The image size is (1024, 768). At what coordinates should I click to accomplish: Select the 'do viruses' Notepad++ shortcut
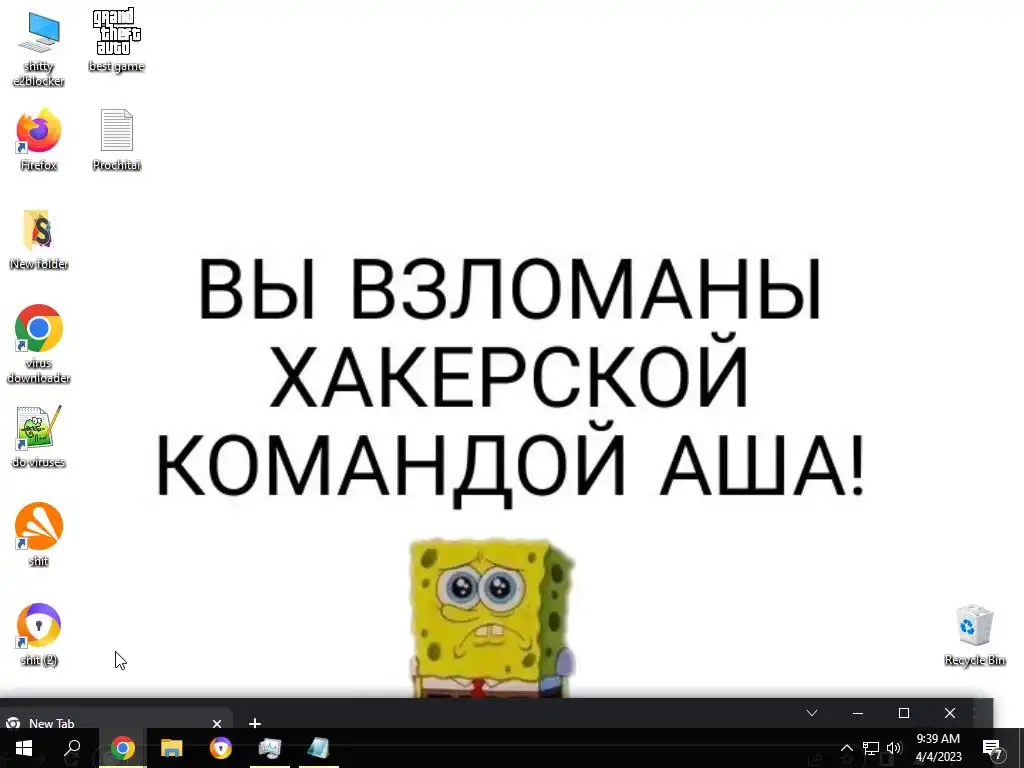click(39, 437)
